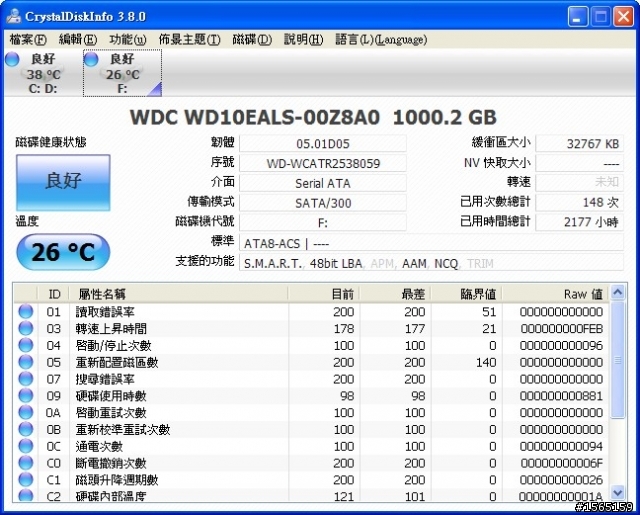Maximize the CrystalDiskInfo window
This screenshot has width=640, height=515.
click(x=601, y=17)
